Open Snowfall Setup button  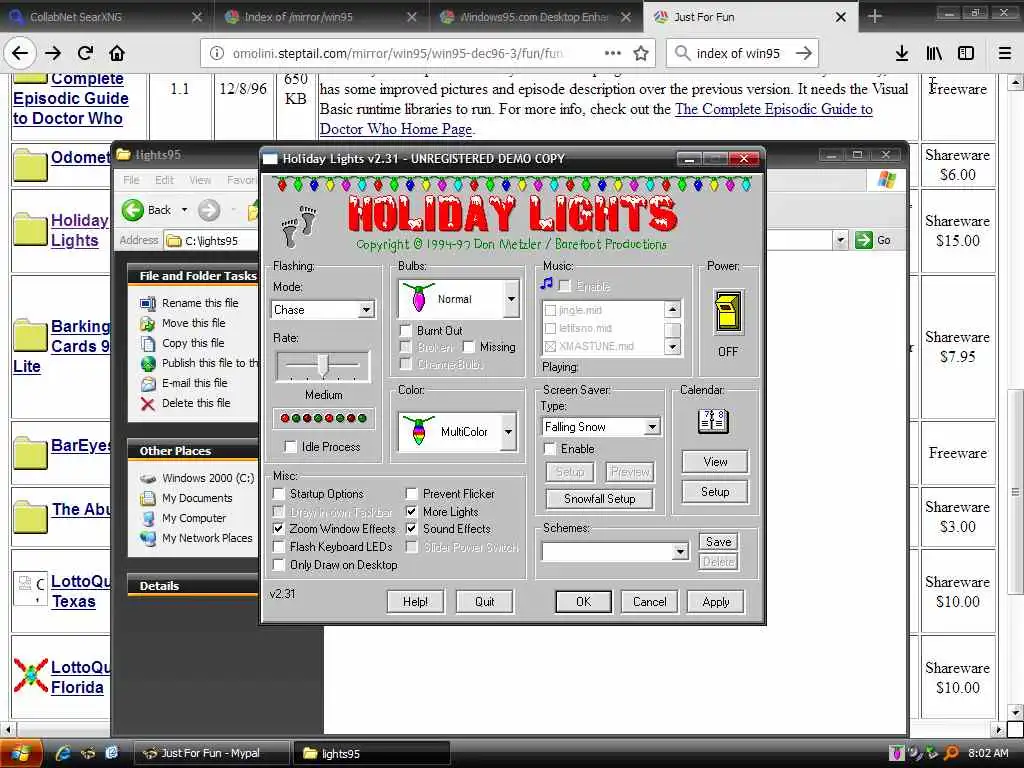600,499
